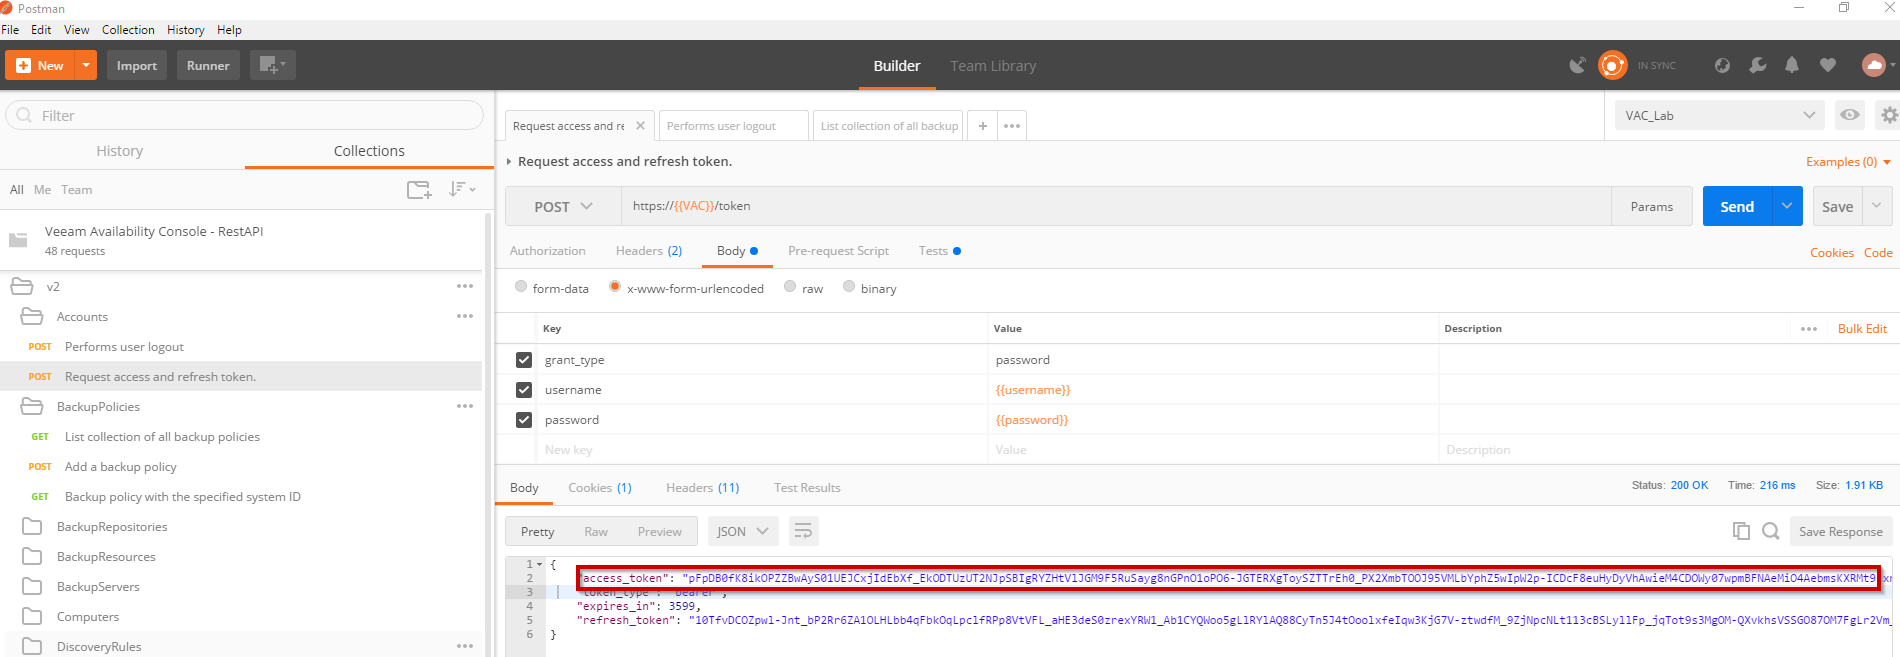Switch to the History sidebar tab
1900x657 pixels.
coord(120,150)
